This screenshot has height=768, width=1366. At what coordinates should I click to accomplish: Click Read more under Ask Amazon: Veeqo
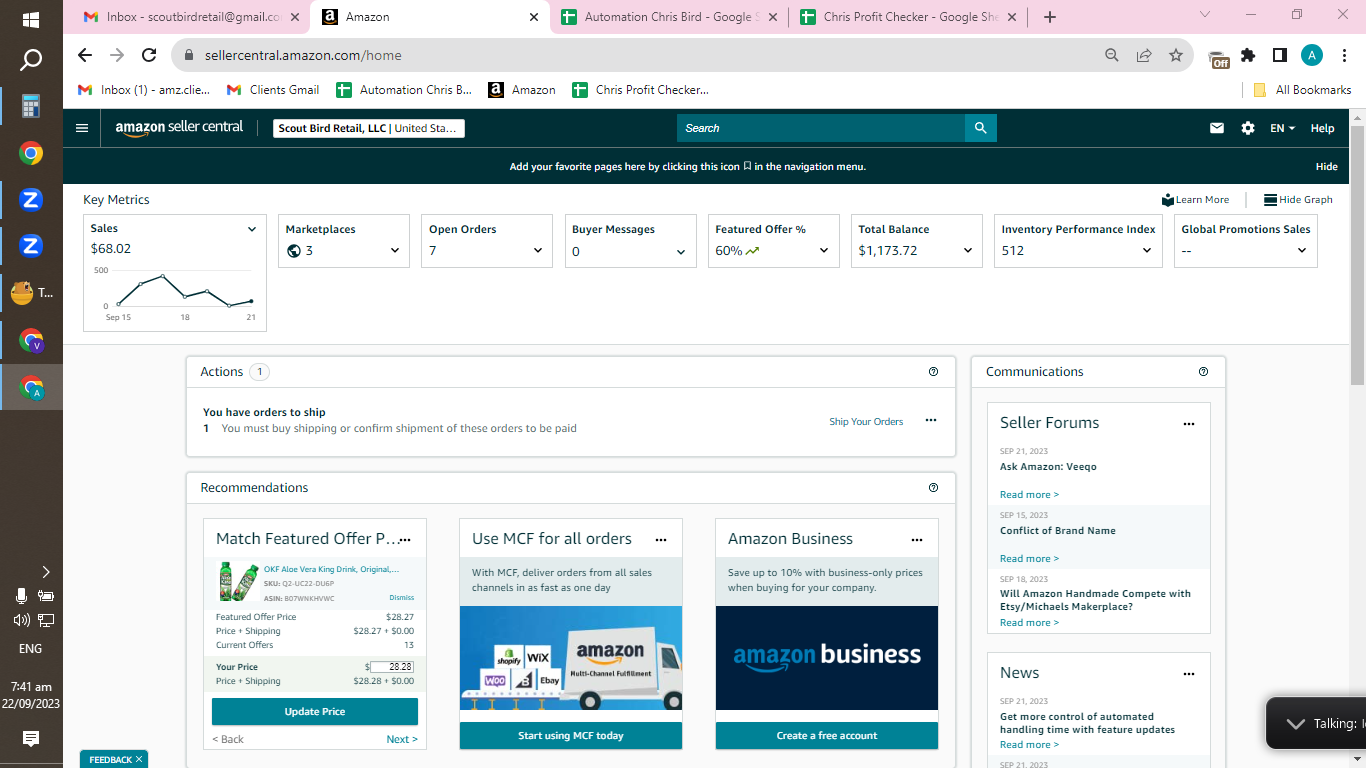pos(1029,495)
